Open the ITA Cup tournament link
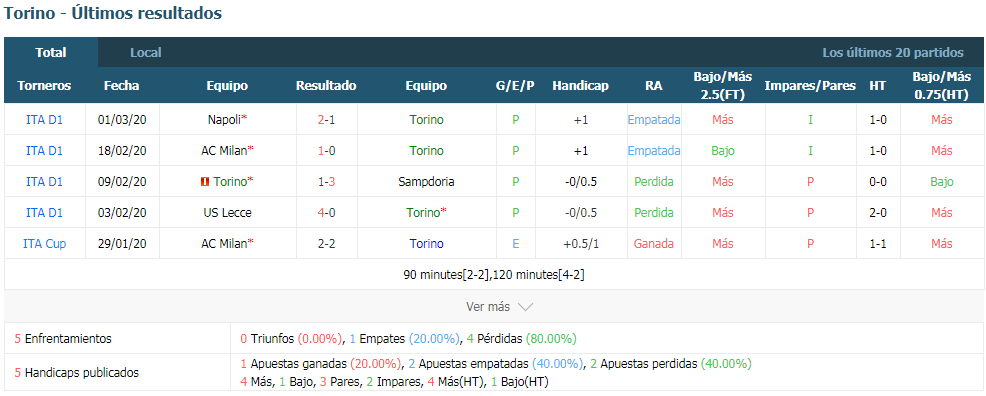 (44, 243)
